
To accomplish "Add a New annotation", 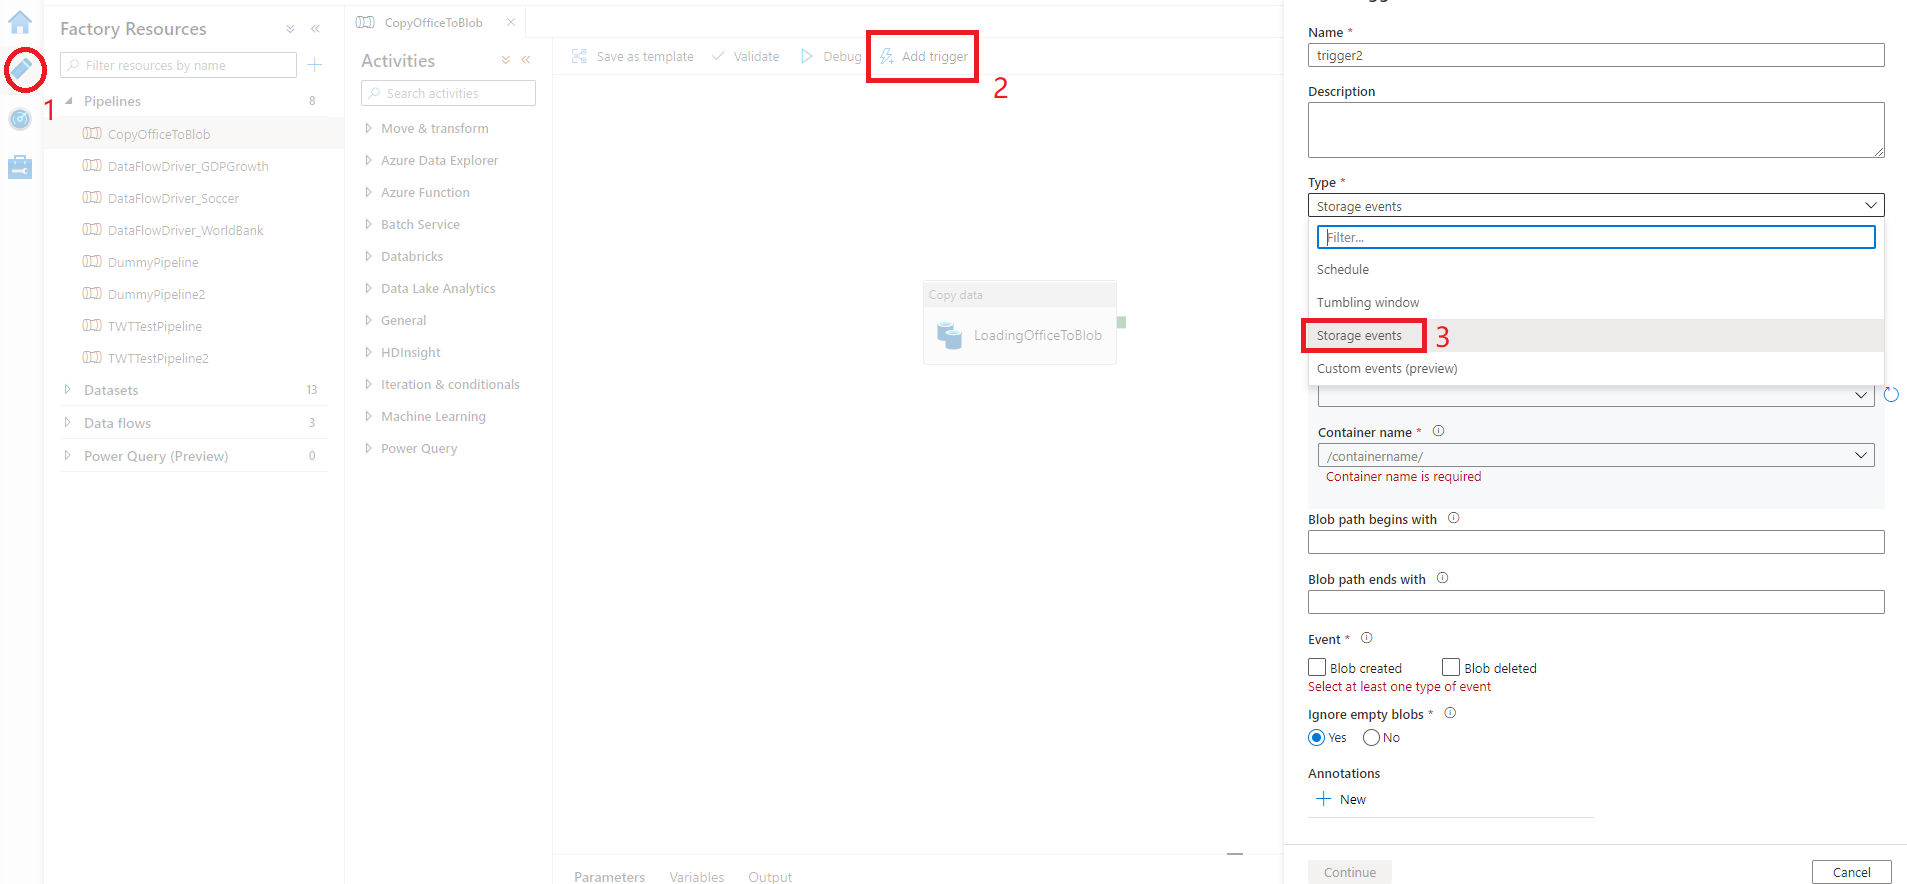I will click(x=1341, y=799).
